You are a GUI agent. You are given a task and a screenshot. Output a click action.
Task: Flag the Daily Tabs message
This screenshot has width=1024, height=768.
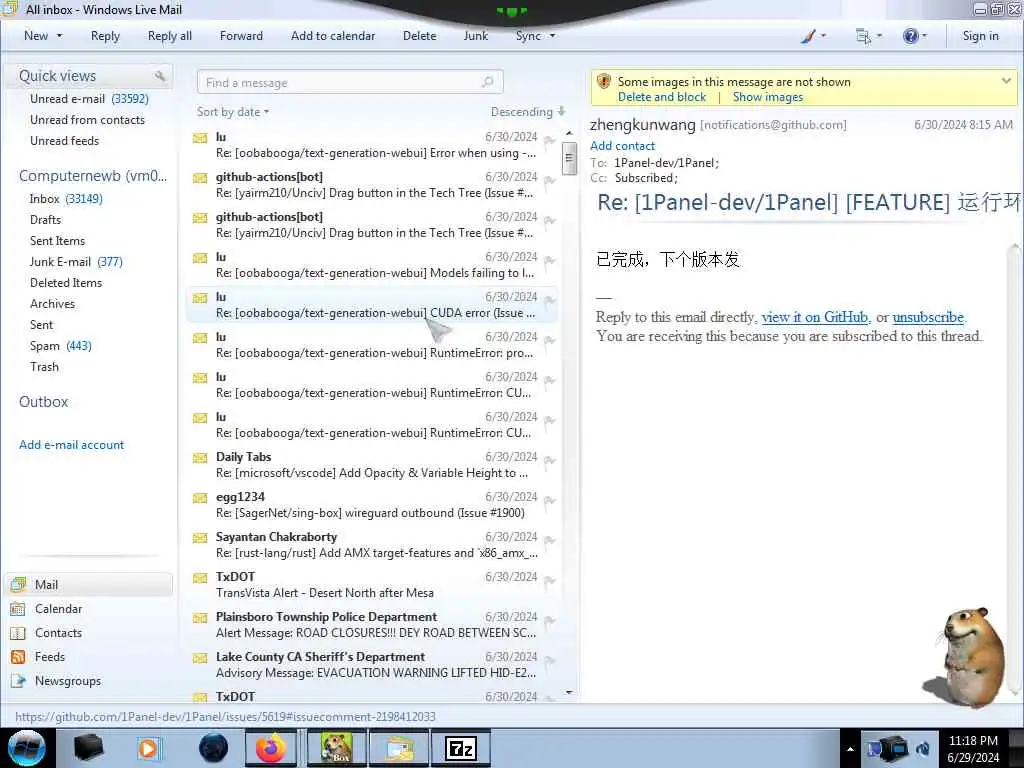pos(549,460)
